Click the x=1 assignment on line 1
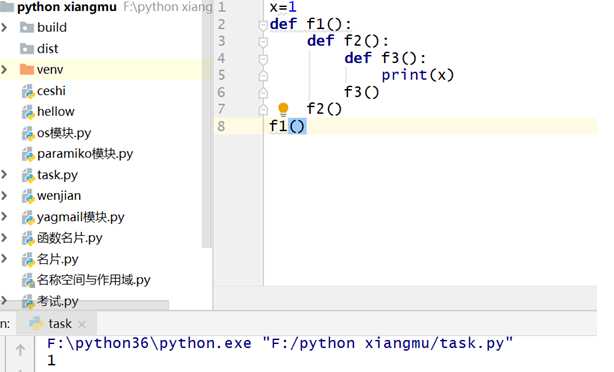 [283, 7]
